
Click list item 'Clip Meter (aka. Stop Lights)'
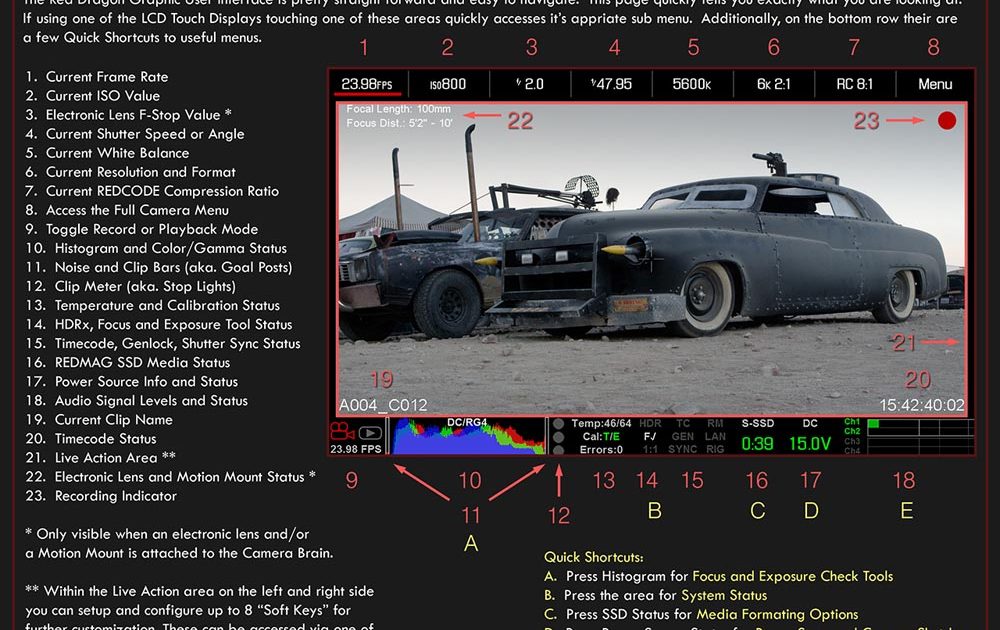(x=145, y=287)
